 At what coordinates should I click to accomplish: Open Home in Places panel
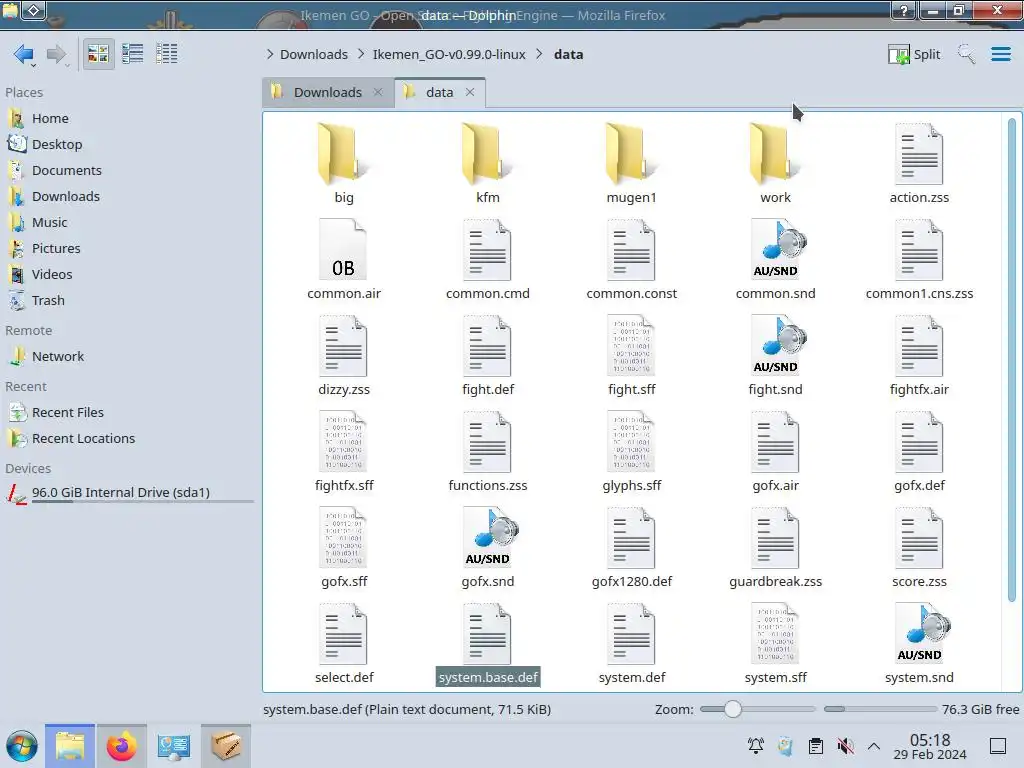(x=50, y=118)
